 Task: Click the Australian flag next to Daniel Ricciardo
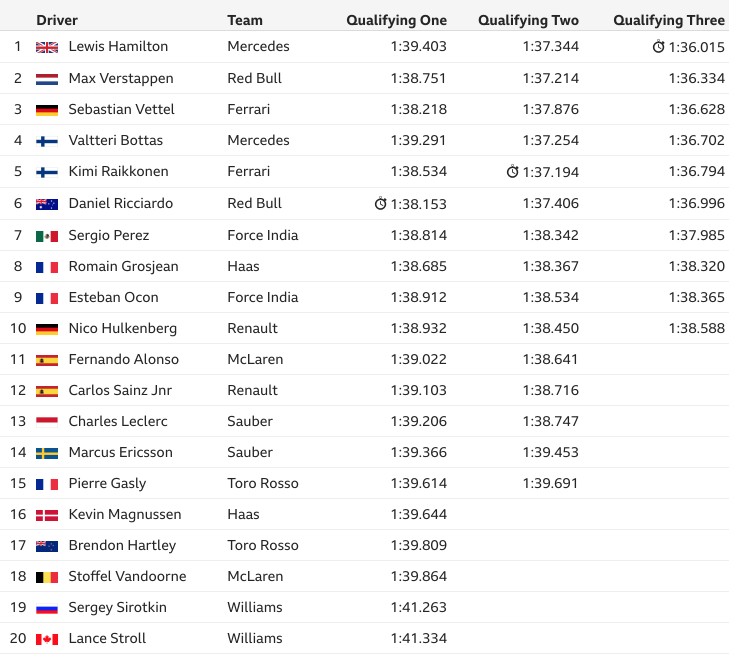coord(47,204)
